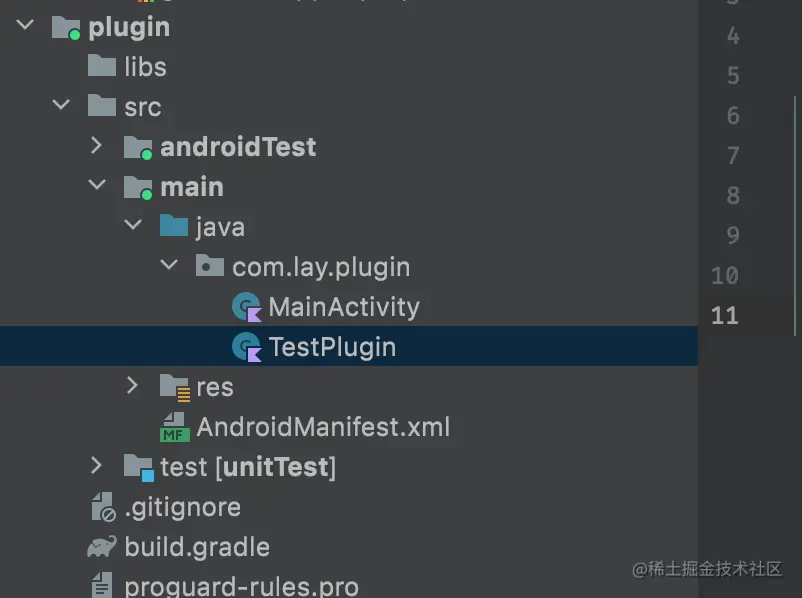Collapse the main source set folder
This screenshot has width=802, height=598.
(x=97, y=186)
